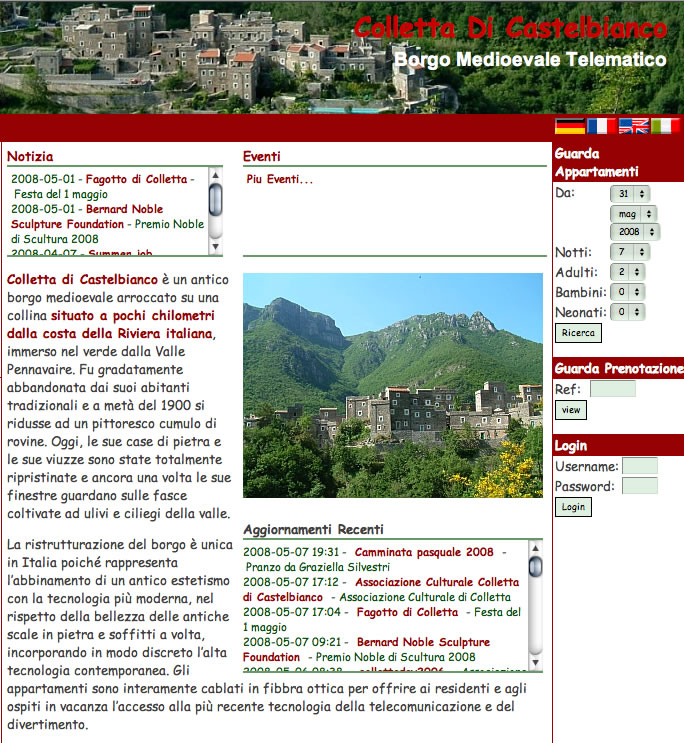Open the year dropdown showing 2008
This screenshot has width=684, height=743.
pos(634,232)
